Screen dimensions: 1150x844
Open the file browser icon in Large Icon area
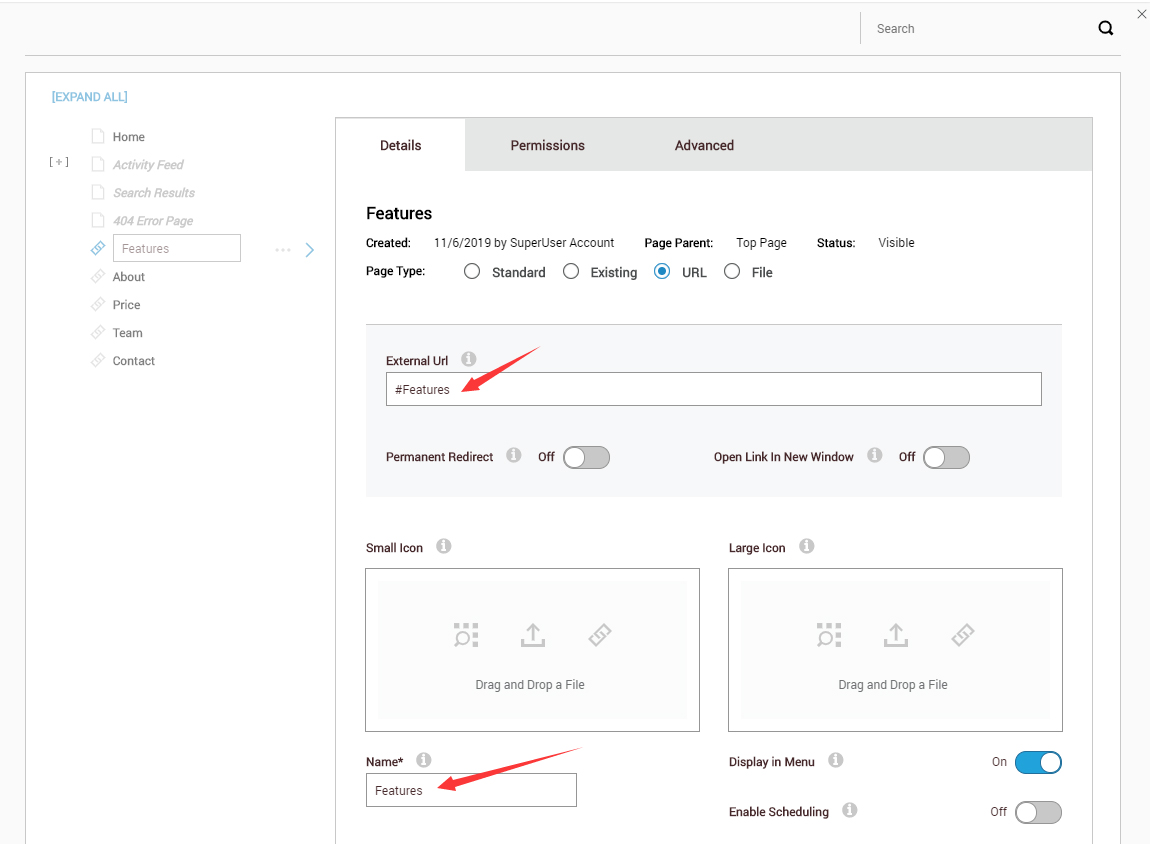click(828, 634)
